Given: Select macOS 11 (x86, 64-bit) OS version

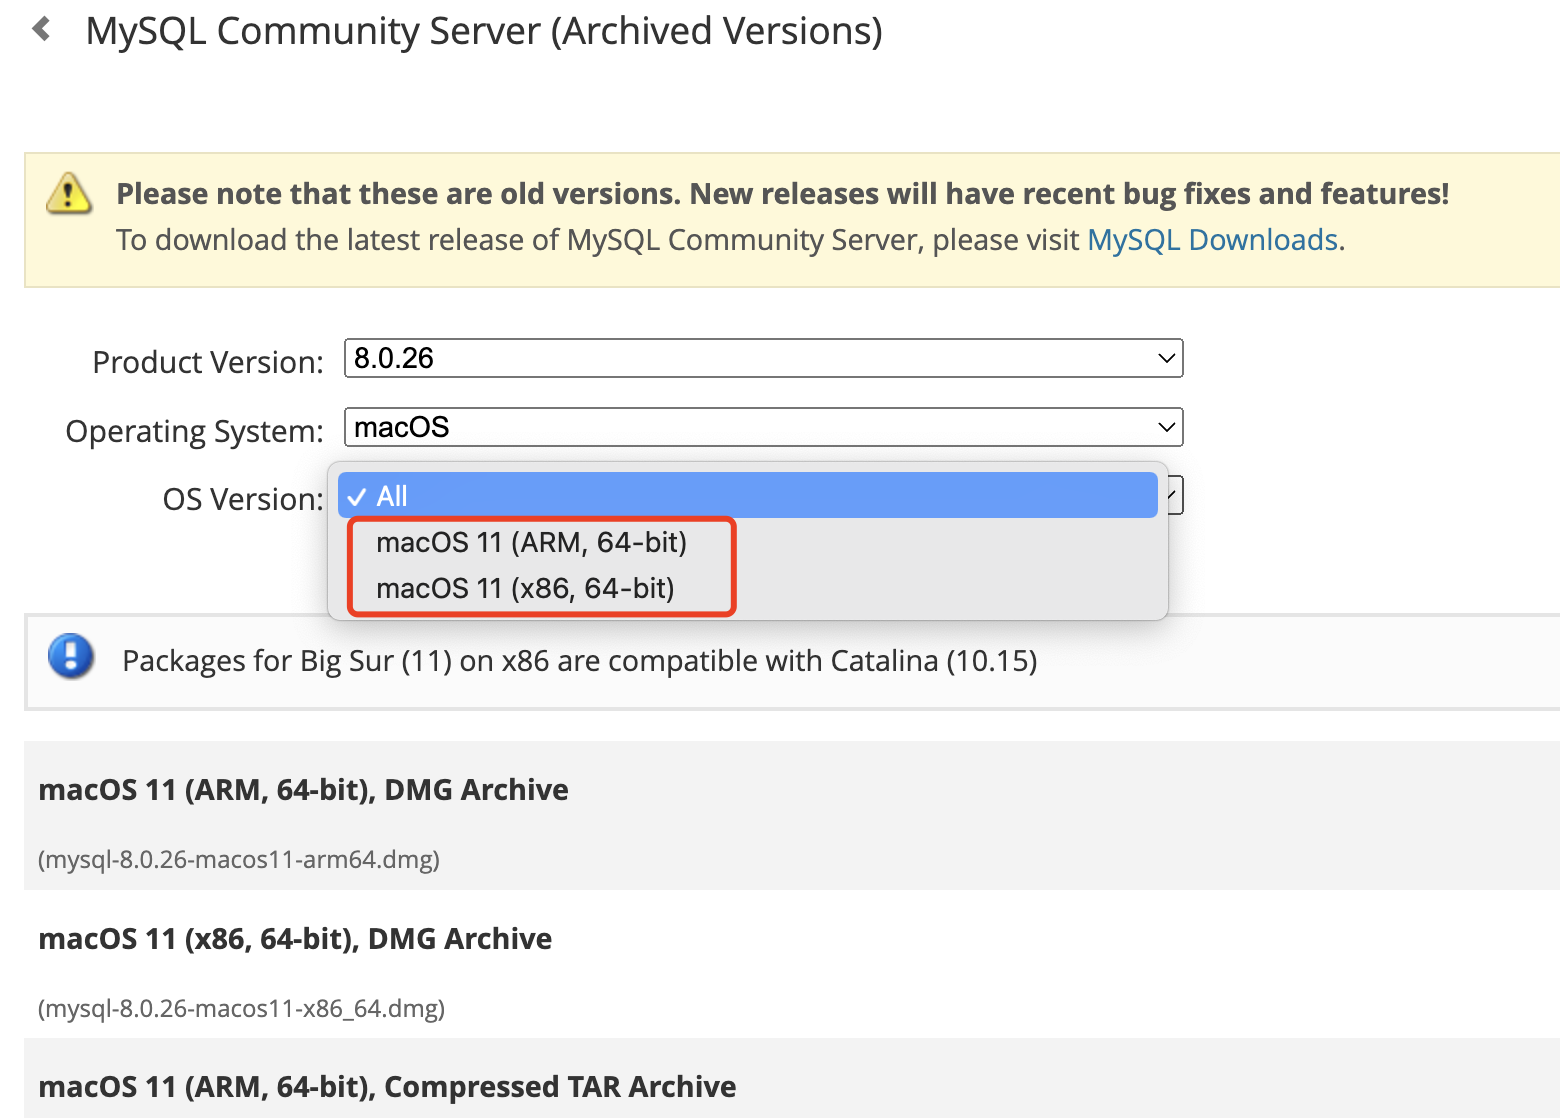Looking at the screenshot, I should (x=524, y=588).
